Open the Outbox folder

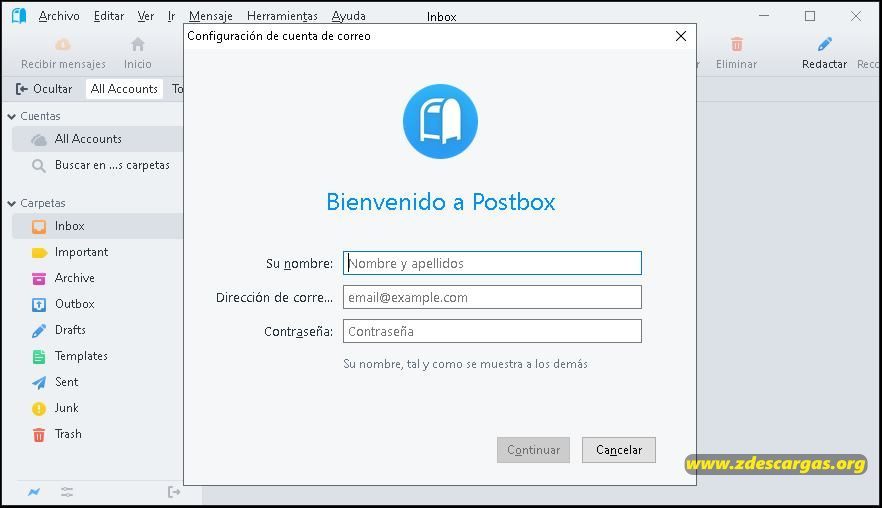[97, 304]
